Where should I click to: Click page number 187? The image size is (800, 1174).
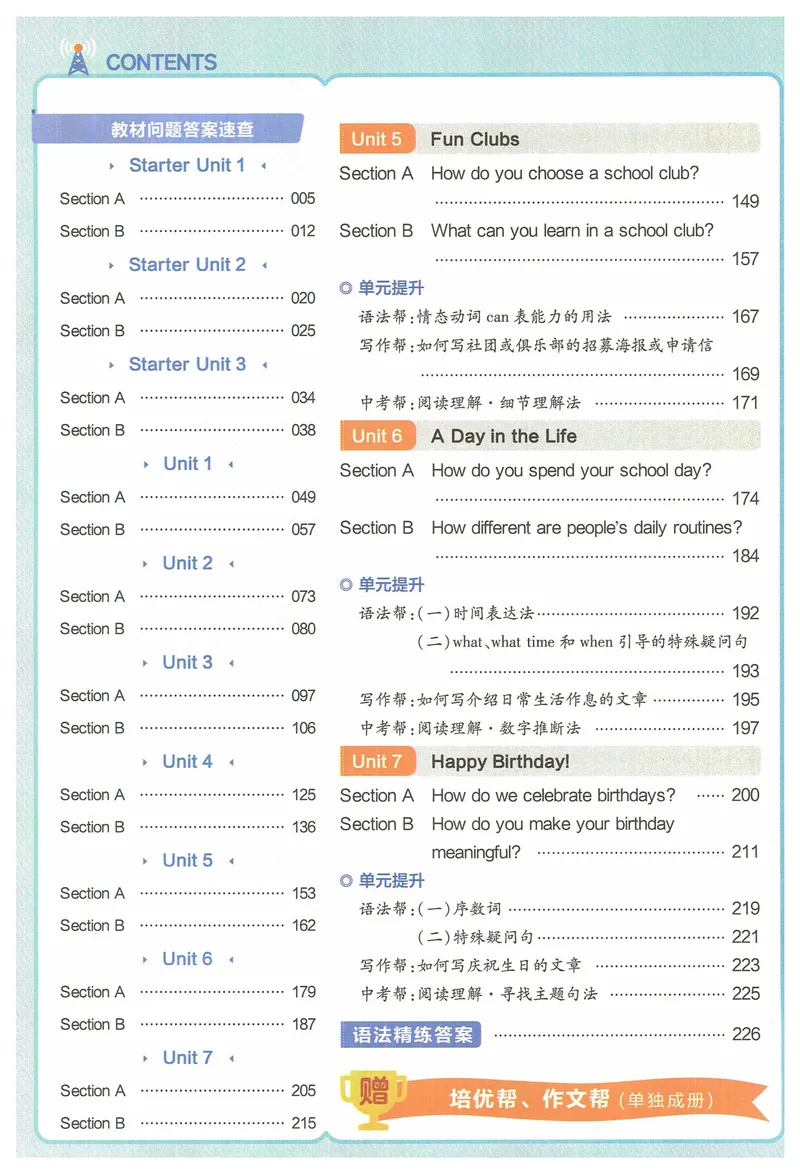tap(303, 1024)
